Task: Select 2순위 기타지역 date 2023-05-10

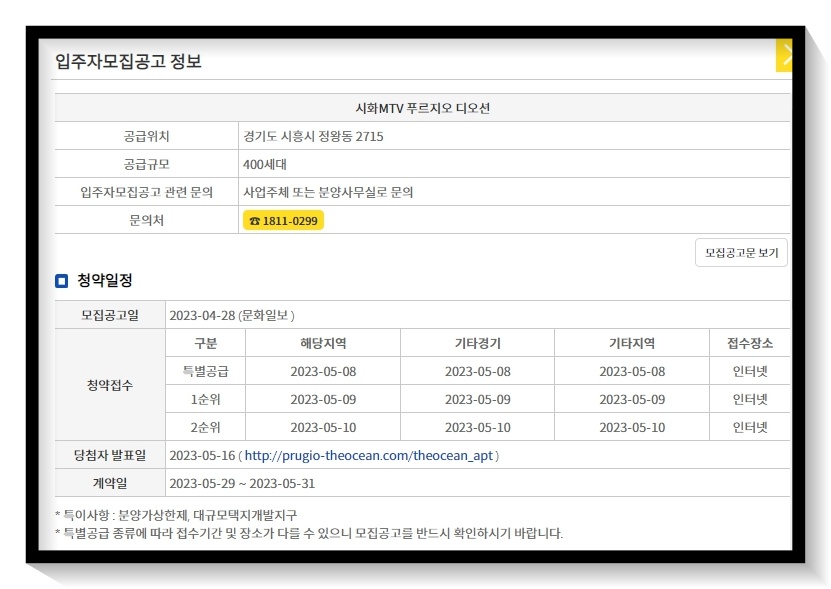Action: [x=632, y=427]
